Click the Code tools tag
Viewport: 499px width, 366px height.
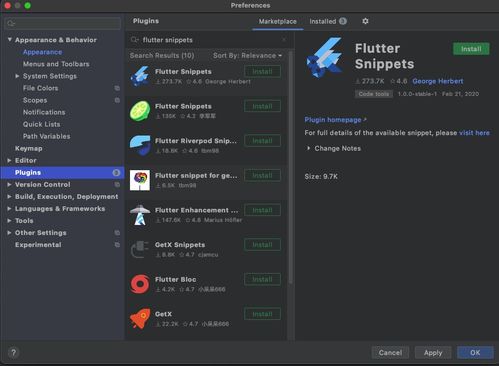[x=374, y=94]
